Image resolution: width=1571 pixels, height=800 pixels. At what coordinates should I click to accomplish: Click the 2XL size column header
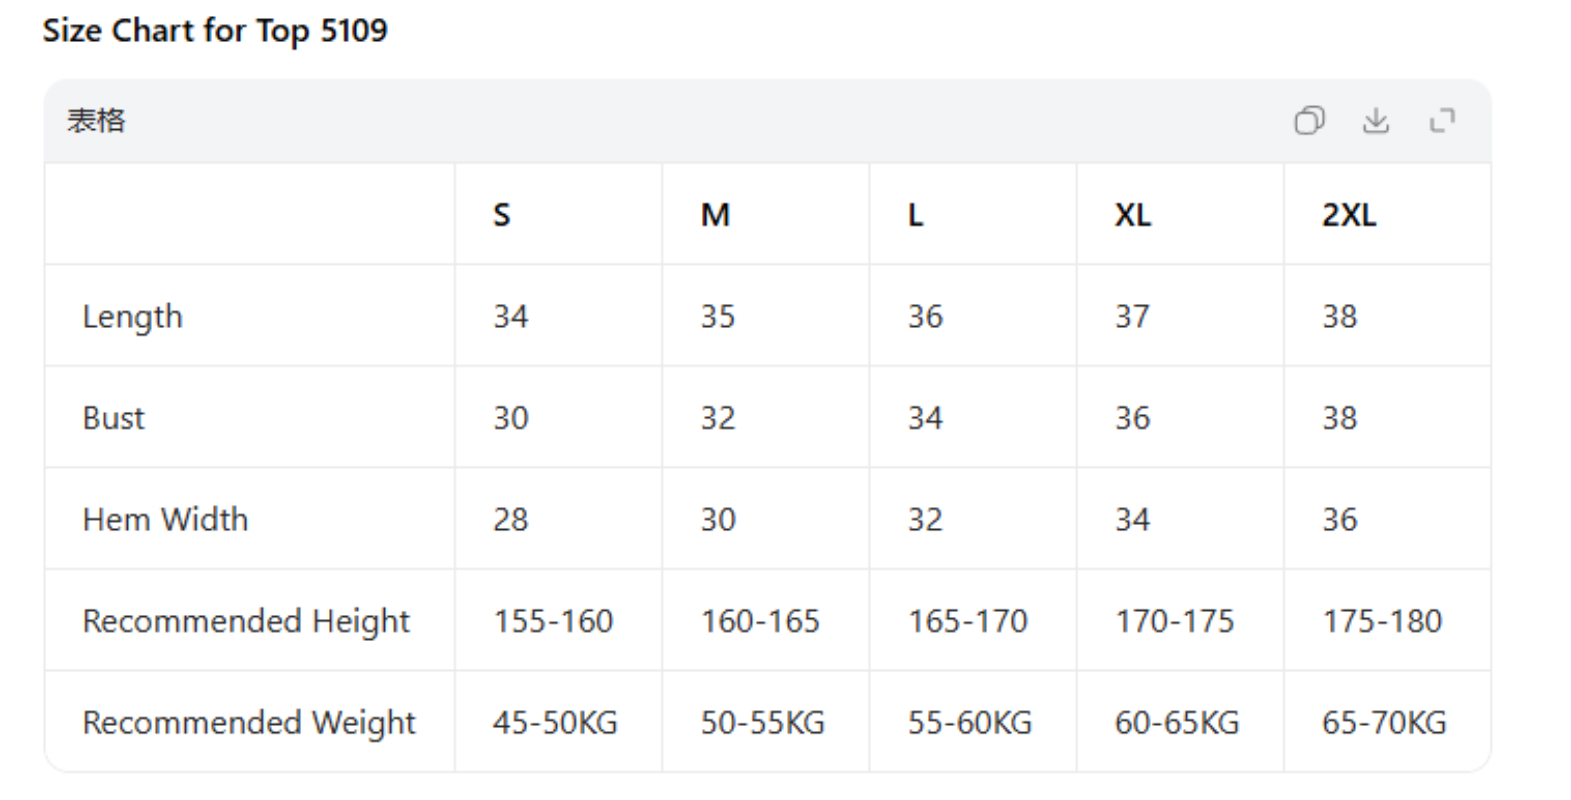(x=1349, y=215)
